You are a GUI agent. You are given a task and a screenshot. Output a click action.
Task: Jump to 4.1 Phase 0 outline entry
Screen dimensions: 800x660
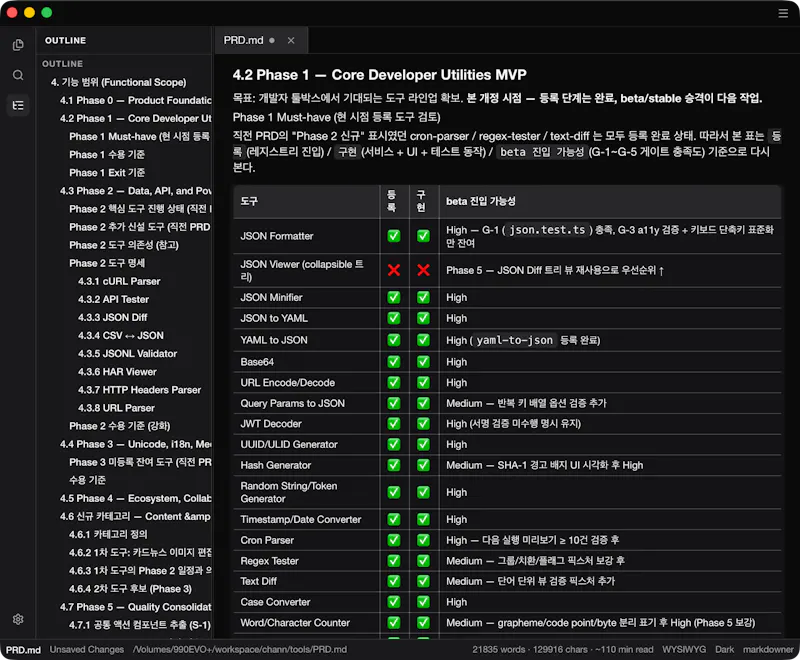135,100
